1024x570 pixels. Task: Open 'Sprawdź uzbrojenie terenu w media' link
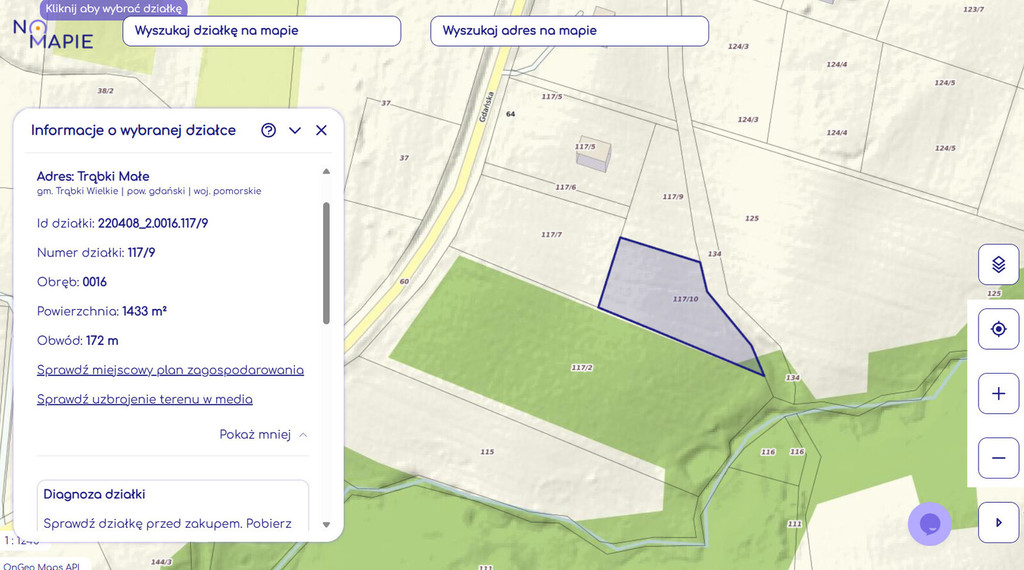[145, 399]
